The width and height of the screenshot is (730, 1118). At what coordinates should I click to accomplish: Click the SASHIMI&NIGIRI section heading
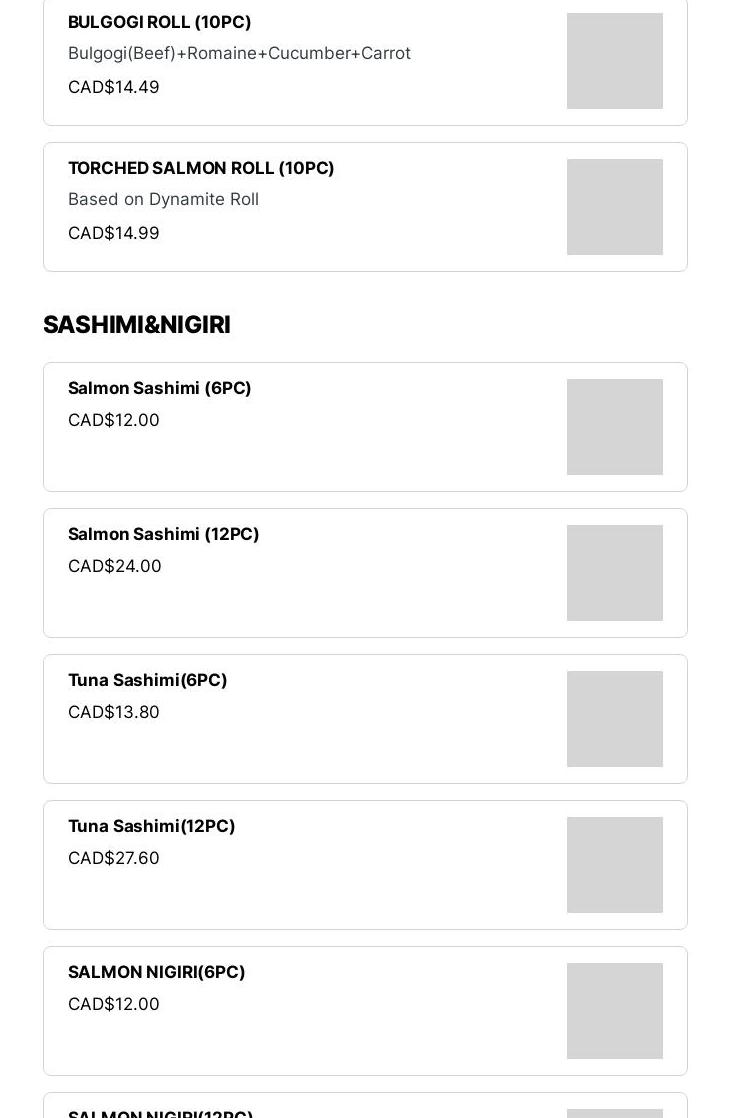pyautogui.click(x=137, y=325)
